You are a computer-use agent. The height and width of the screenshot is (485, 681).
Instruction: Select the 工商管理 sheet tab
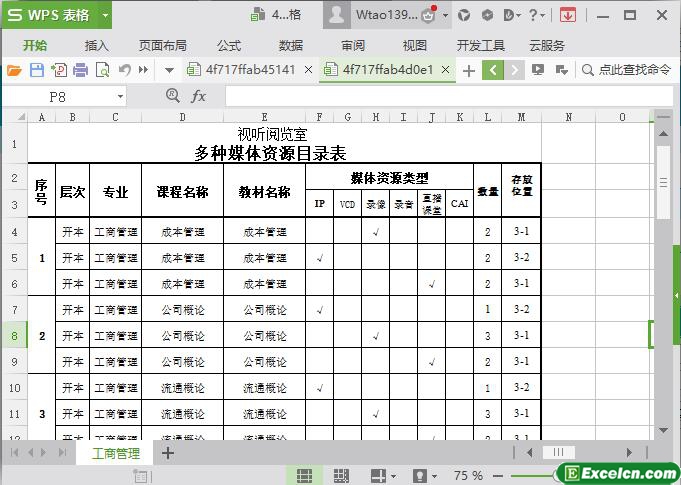coord(116,454)
